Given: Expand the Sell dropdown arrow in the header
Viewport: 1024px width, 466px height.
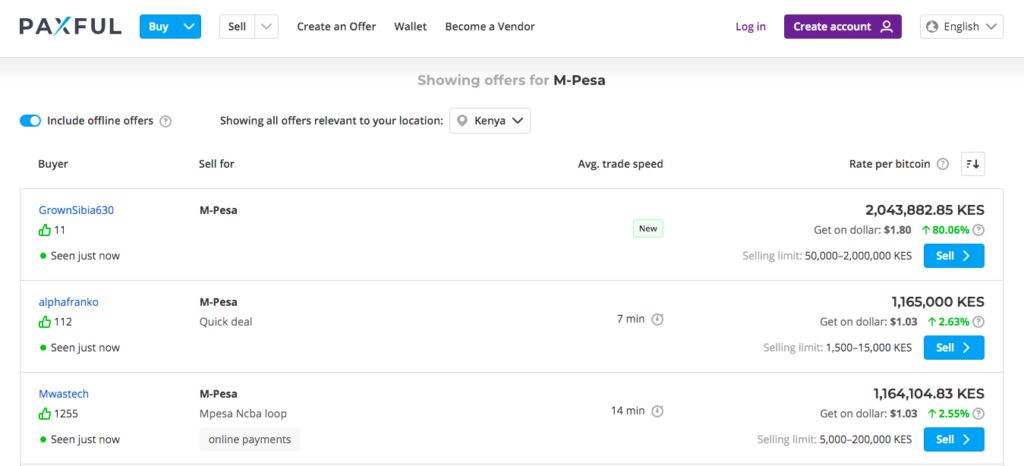Looking at the screenshot, I should coord(266,27).
